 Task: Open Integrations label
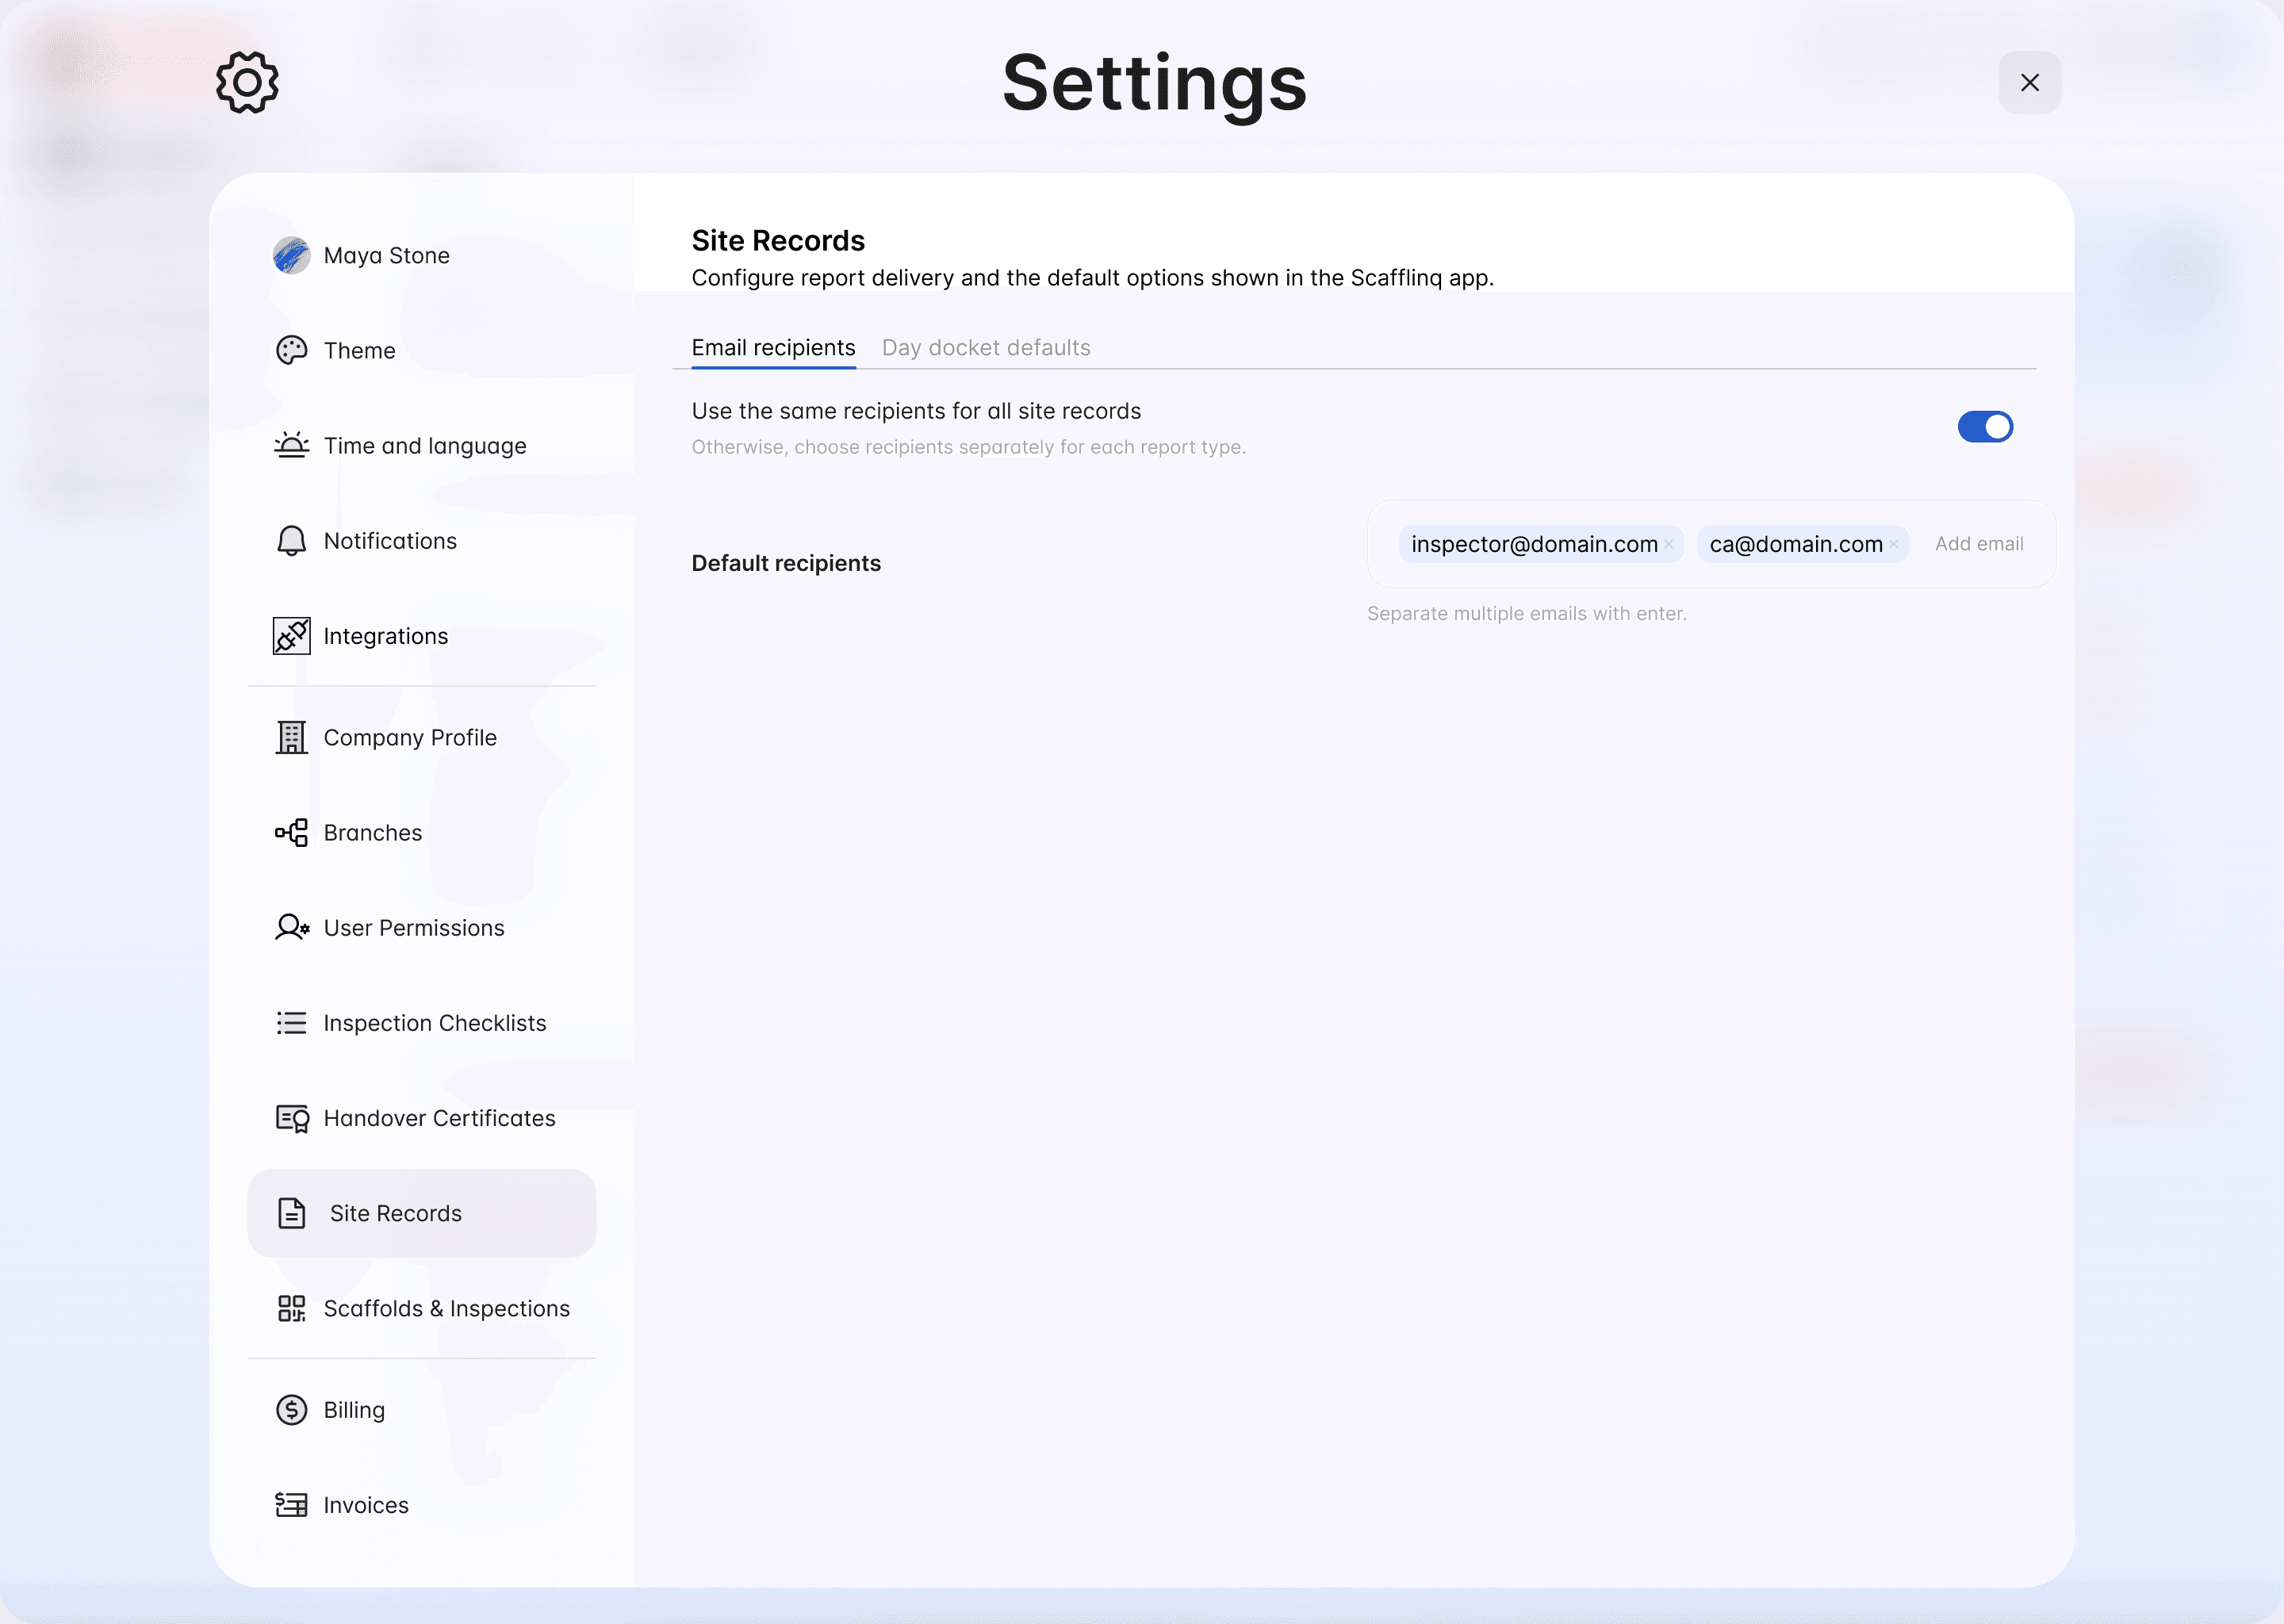point(385,637)
